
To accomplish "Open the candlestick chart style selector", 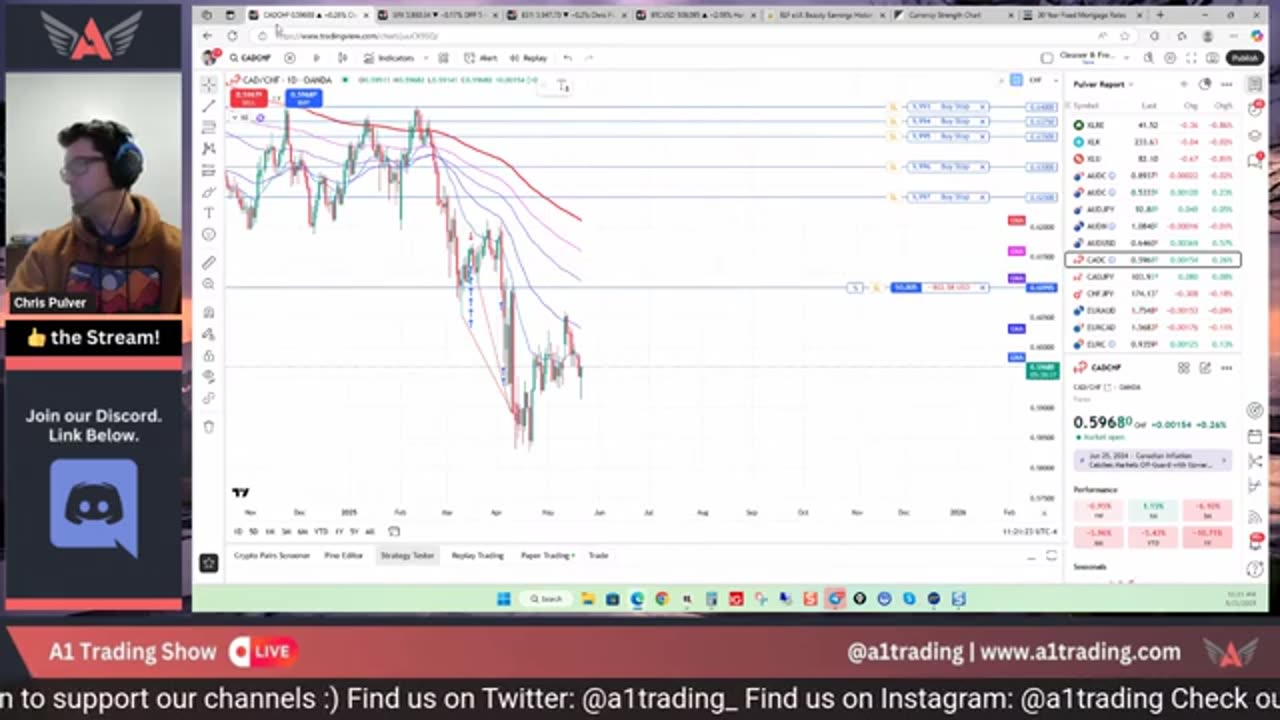I will click(342, 58).
